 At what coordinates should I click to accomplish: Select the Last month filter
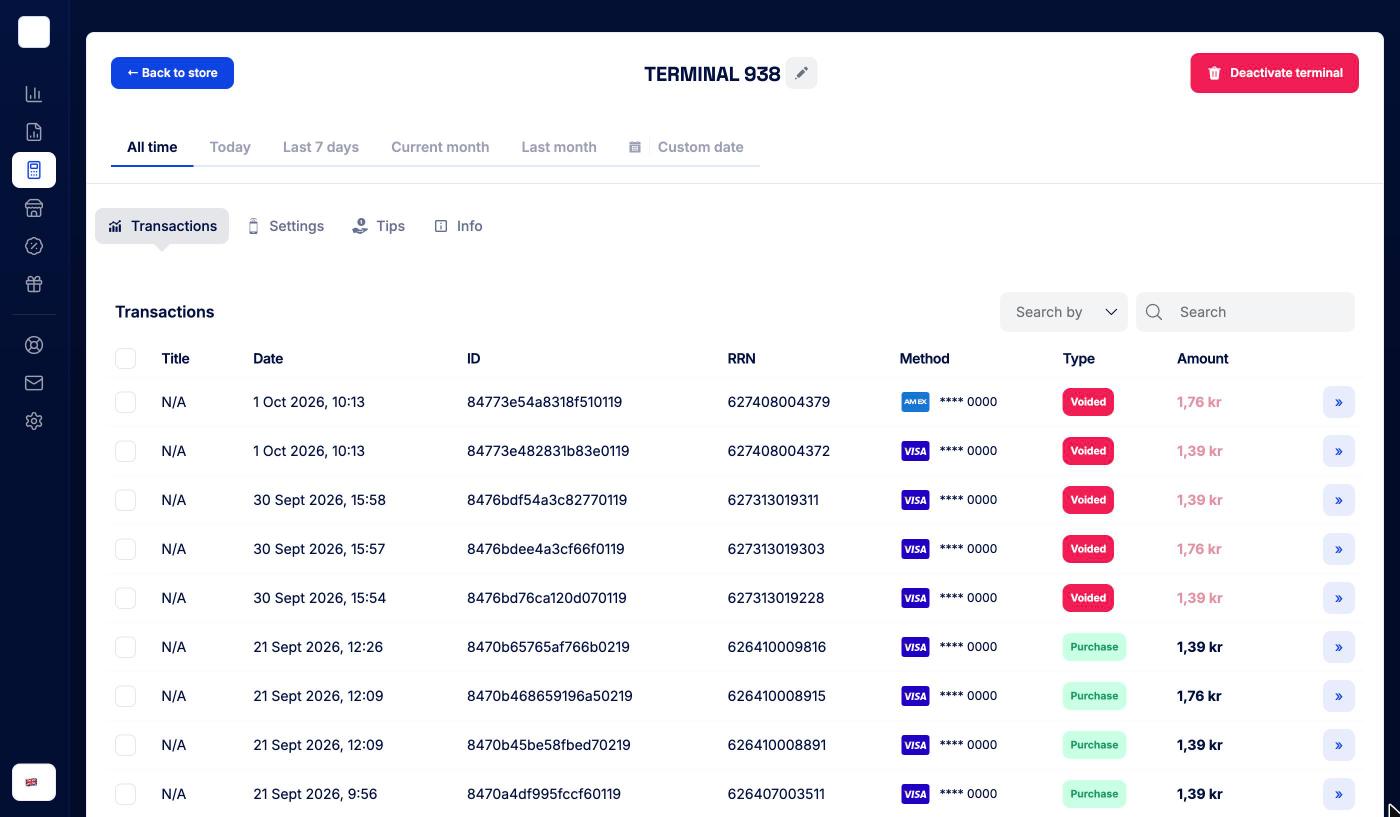click(559, 147)
